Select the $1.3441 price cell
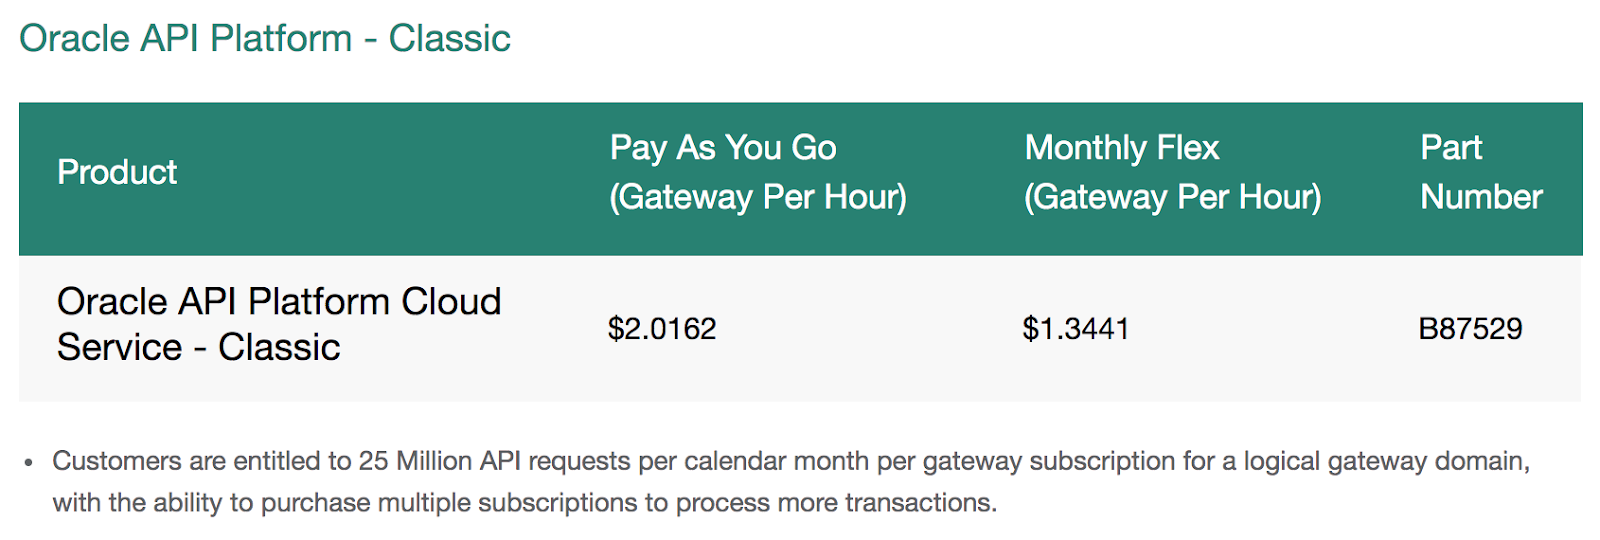This screenshot has height=540, width=1600. click(x=1076, y=329)
